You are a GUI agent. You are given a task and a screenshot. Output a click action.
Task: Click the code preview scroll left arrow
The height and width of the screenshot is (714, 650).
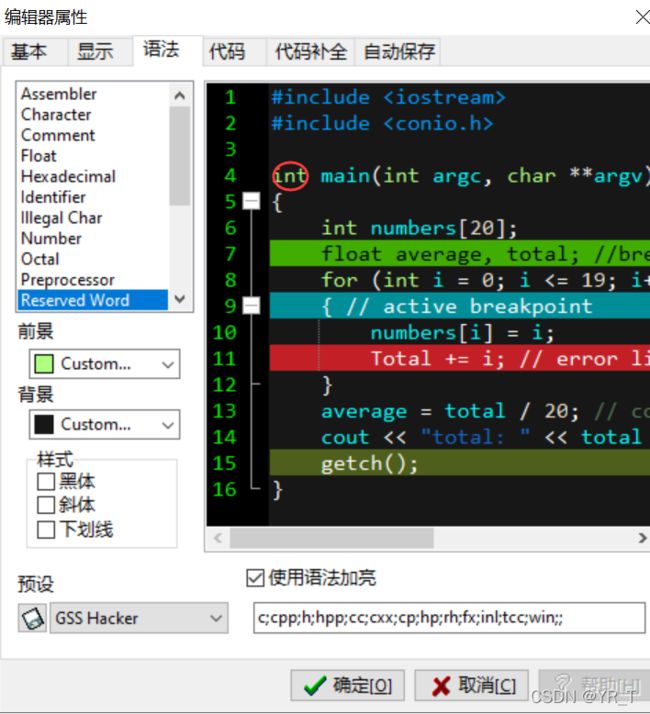218,538
